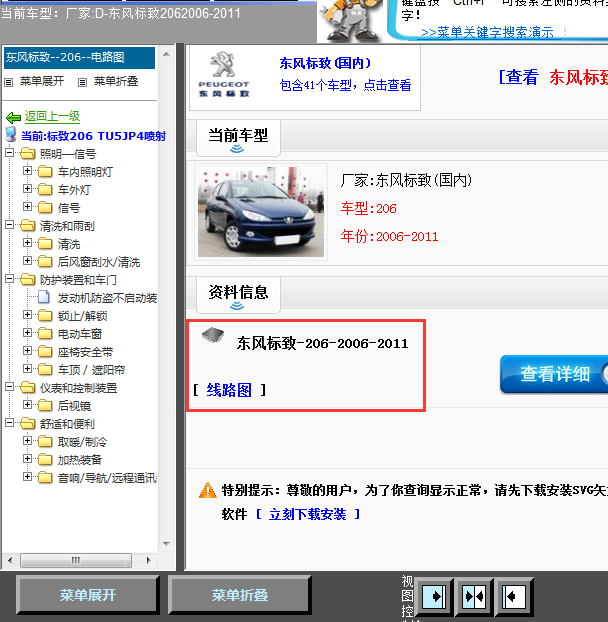Collapse the 清洗和雨刮 node
608x622 pixels.
point(10,225)
